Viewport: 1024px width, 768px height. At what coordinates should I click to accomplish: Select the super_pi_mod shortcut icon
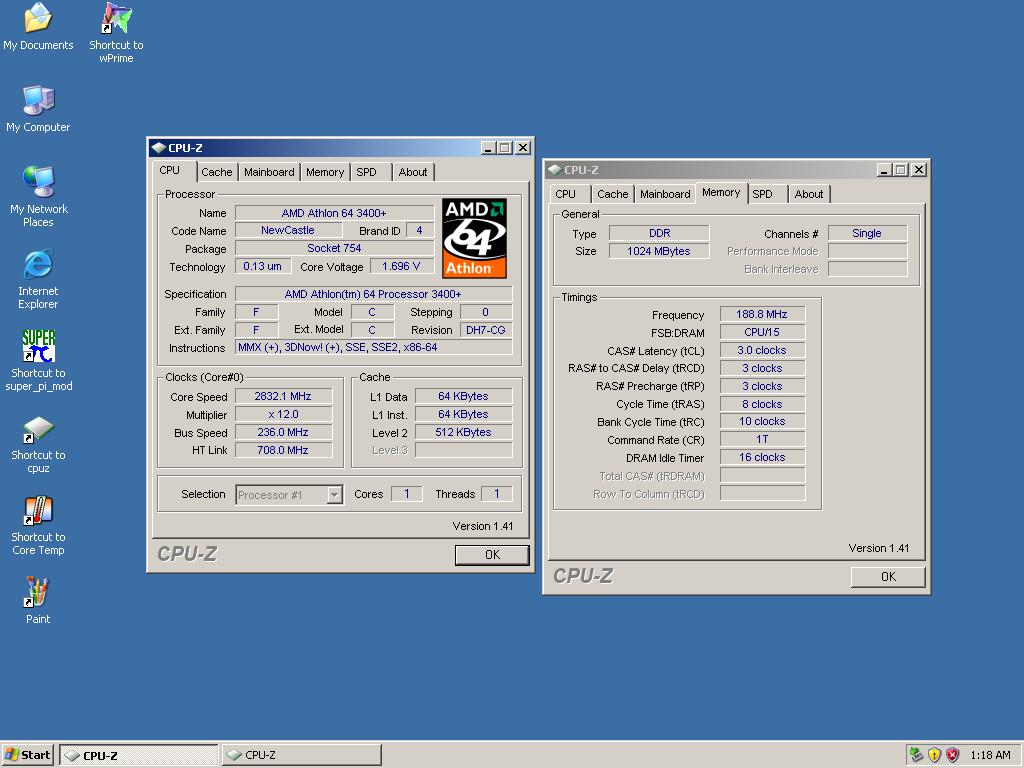pos(39,360)
